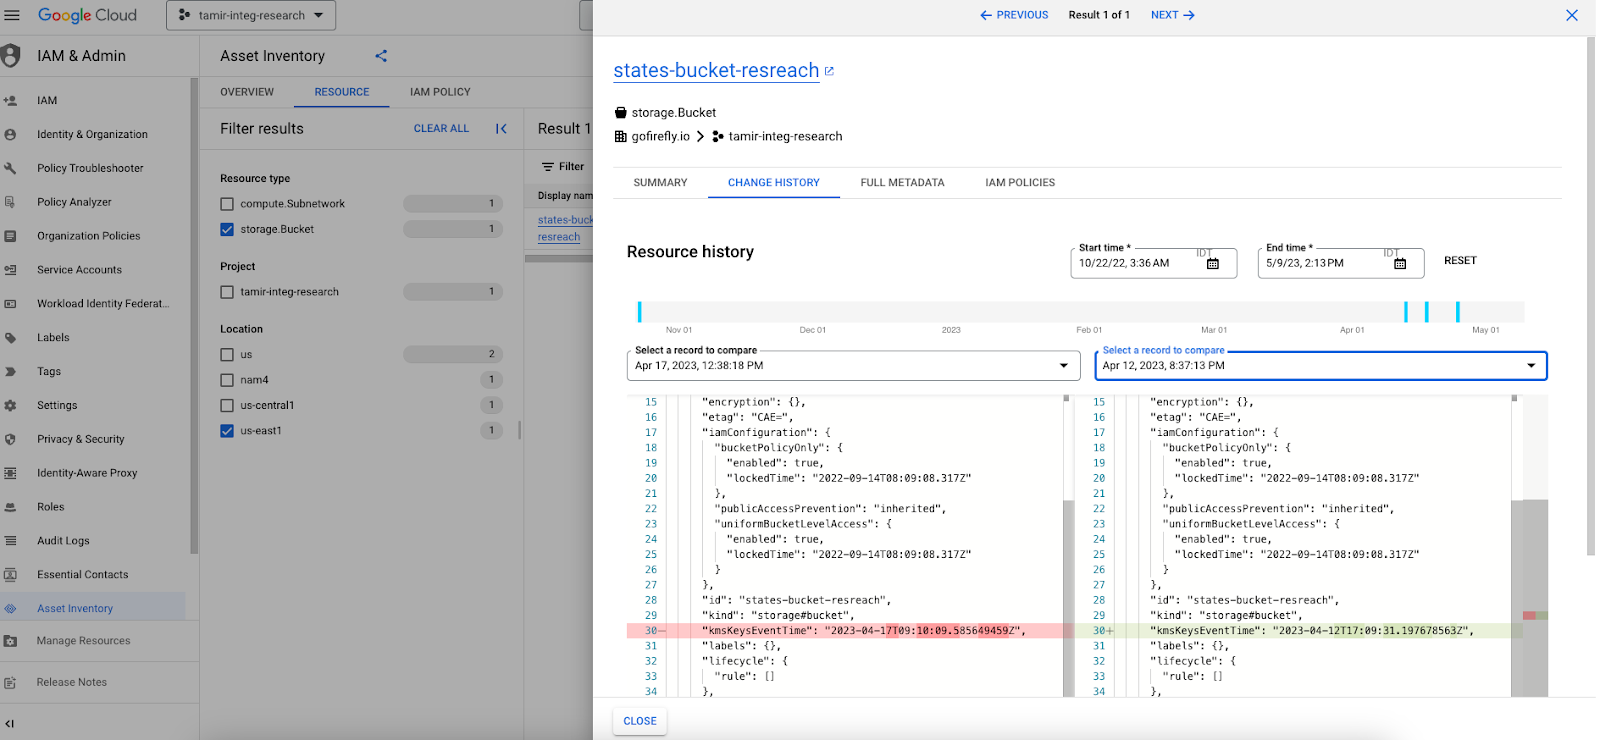Image resolution: width=1600 pixels, height=740 pixels.
Task: Check the compute.Subnetwork resource type
Action: (x=227, y=204)
